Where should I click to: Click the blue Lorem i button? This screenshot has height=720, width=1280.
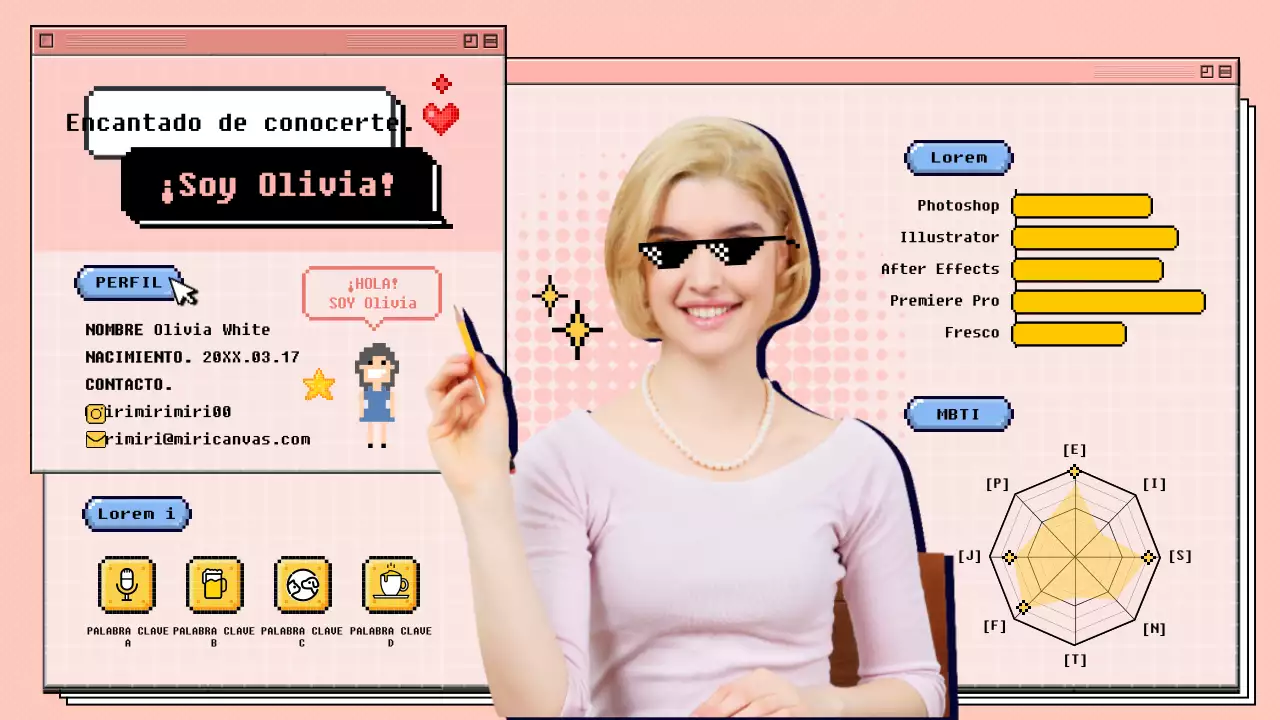point(136,514)
